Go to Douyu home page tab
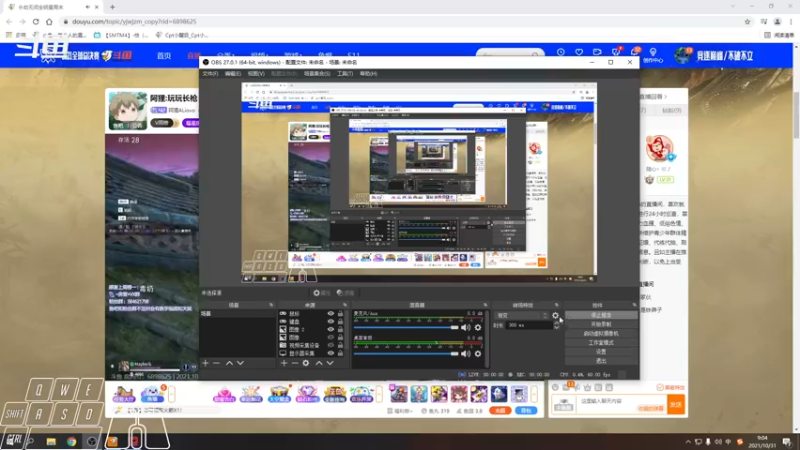Image resolution: width=800 pixels, height=450 pixels. [x=164, y=56]
